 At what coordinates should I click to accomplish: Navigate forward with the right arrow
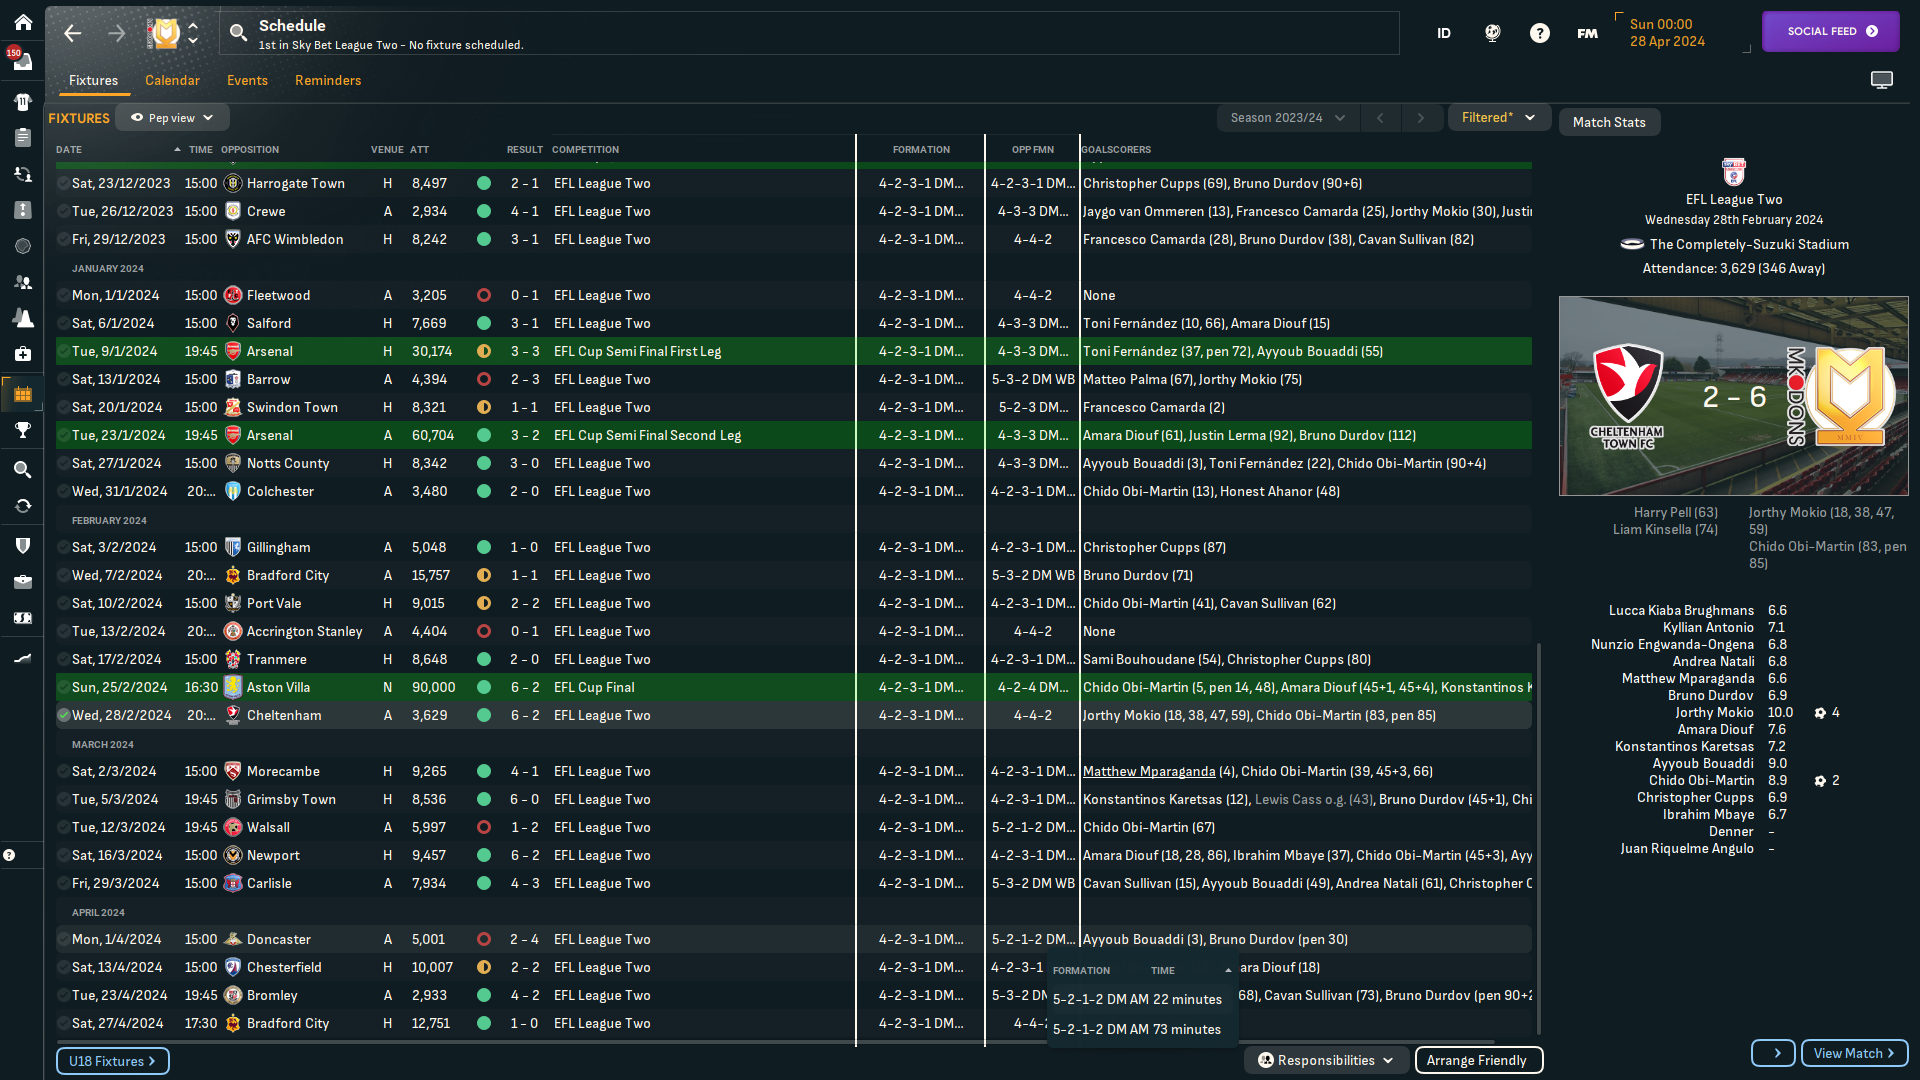tap(117, 33)
